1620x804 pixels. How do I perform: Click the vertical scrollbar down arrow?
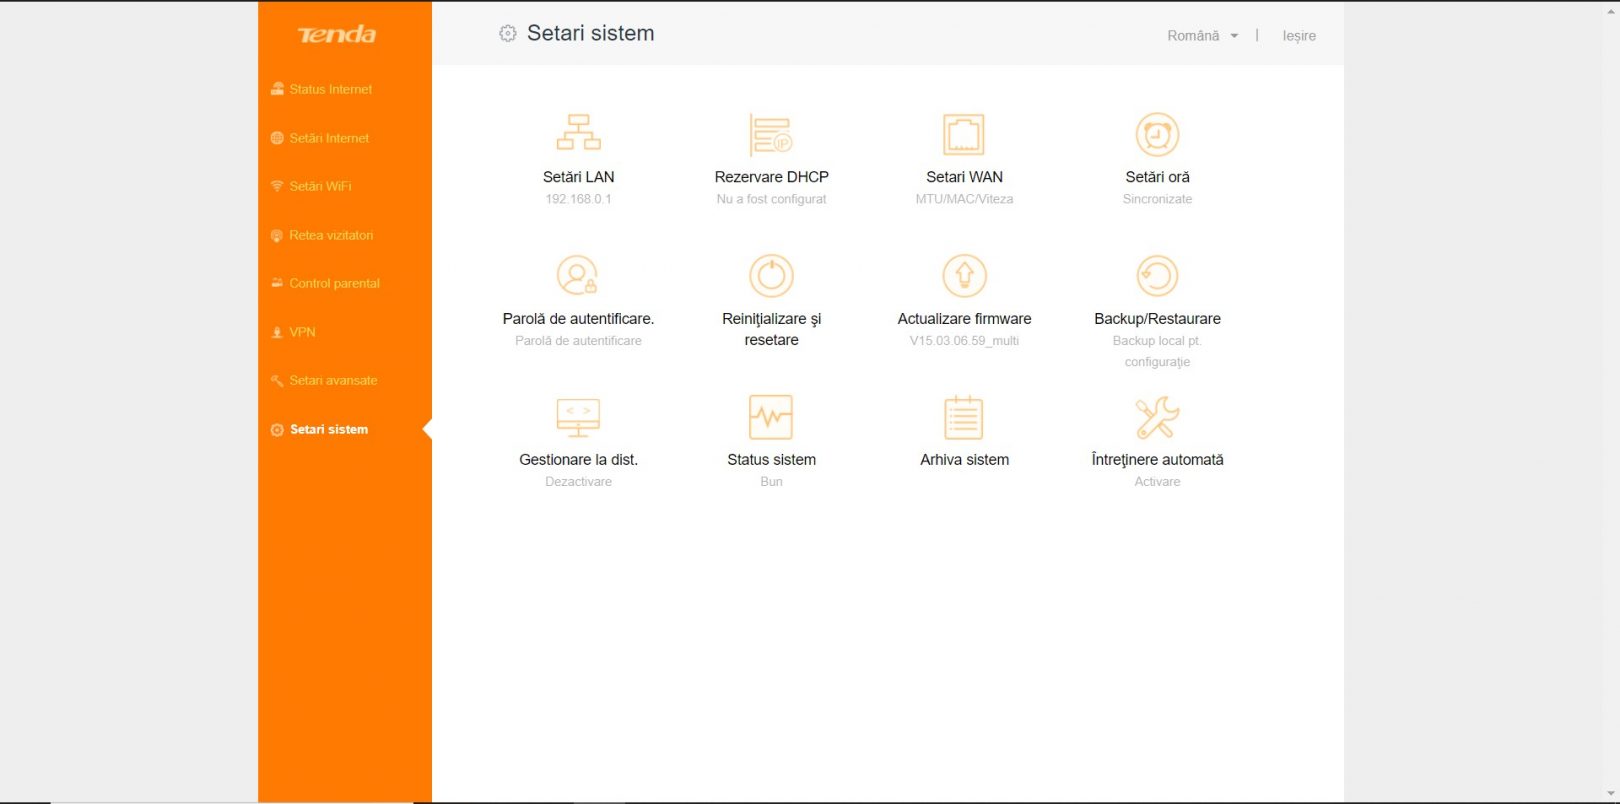tap(1610, 794)
